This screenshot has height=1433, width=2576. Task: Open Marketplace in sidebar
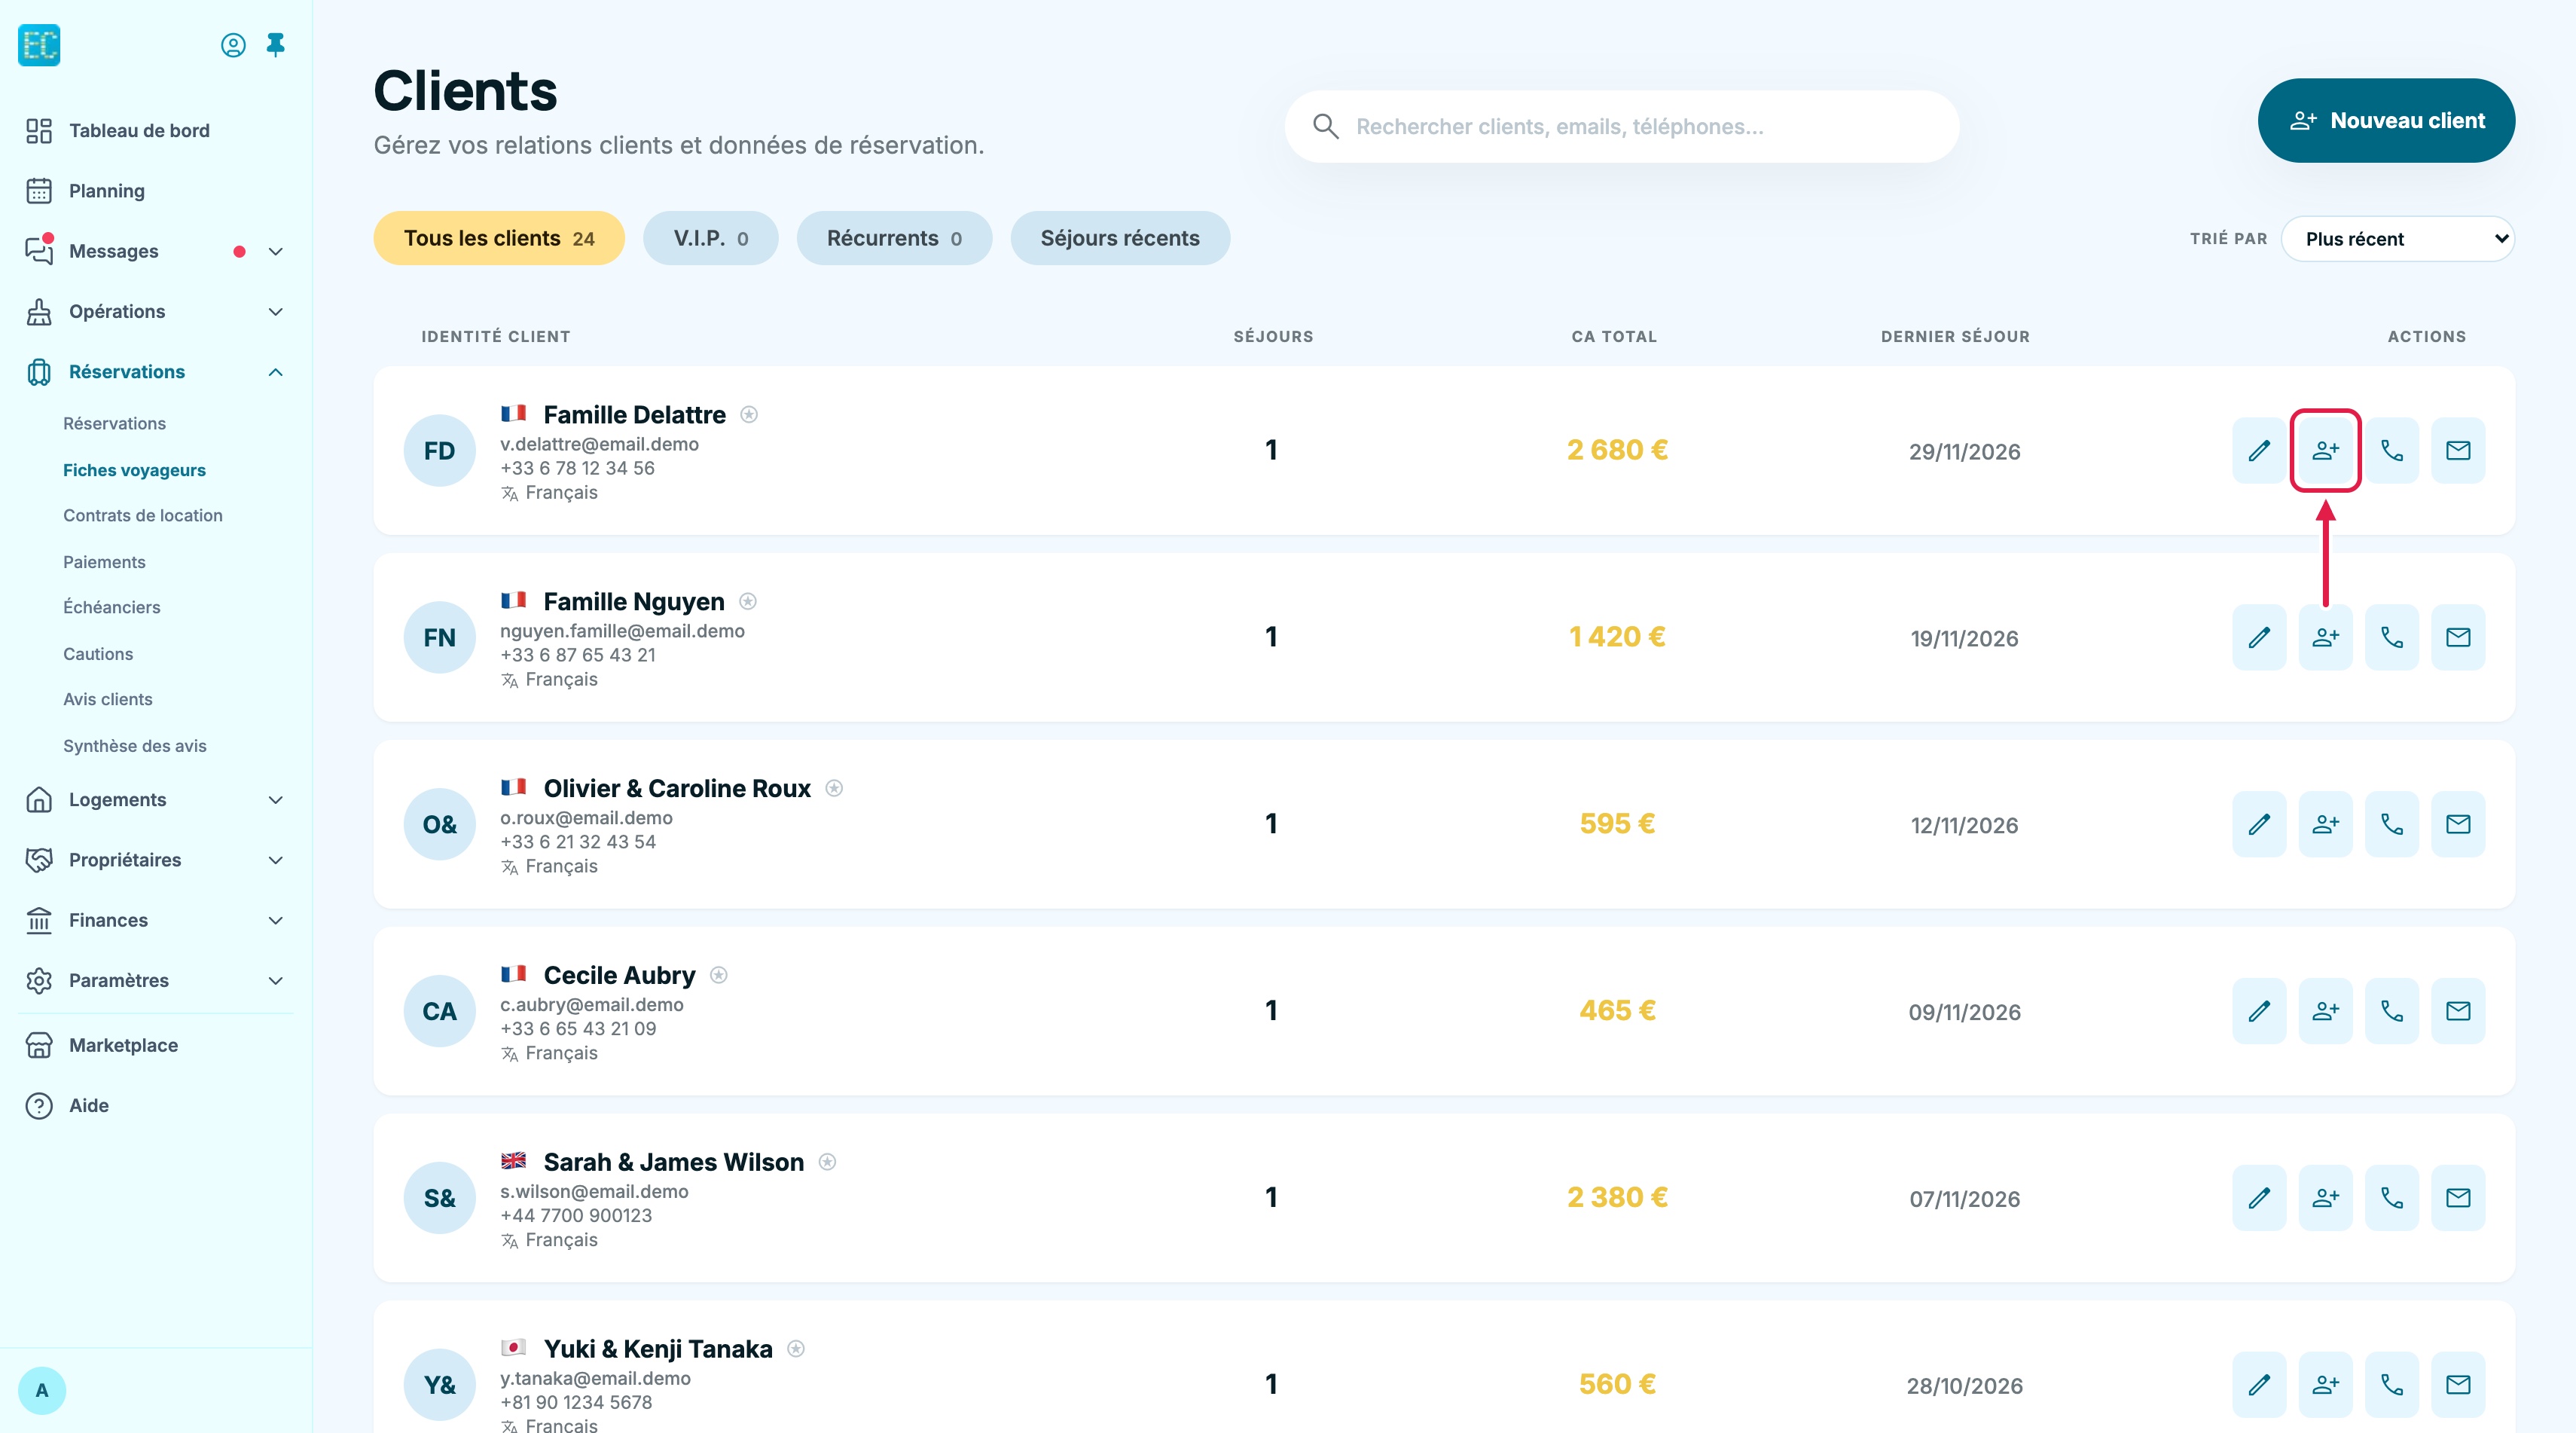pos(123,1046)
